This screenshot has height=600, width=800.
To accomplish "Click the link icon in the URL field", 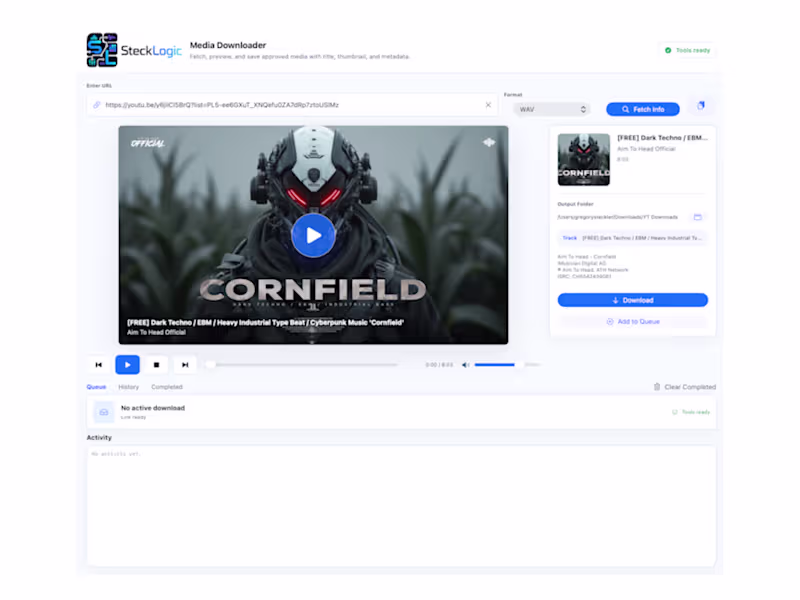I will [x=96, y=105].
